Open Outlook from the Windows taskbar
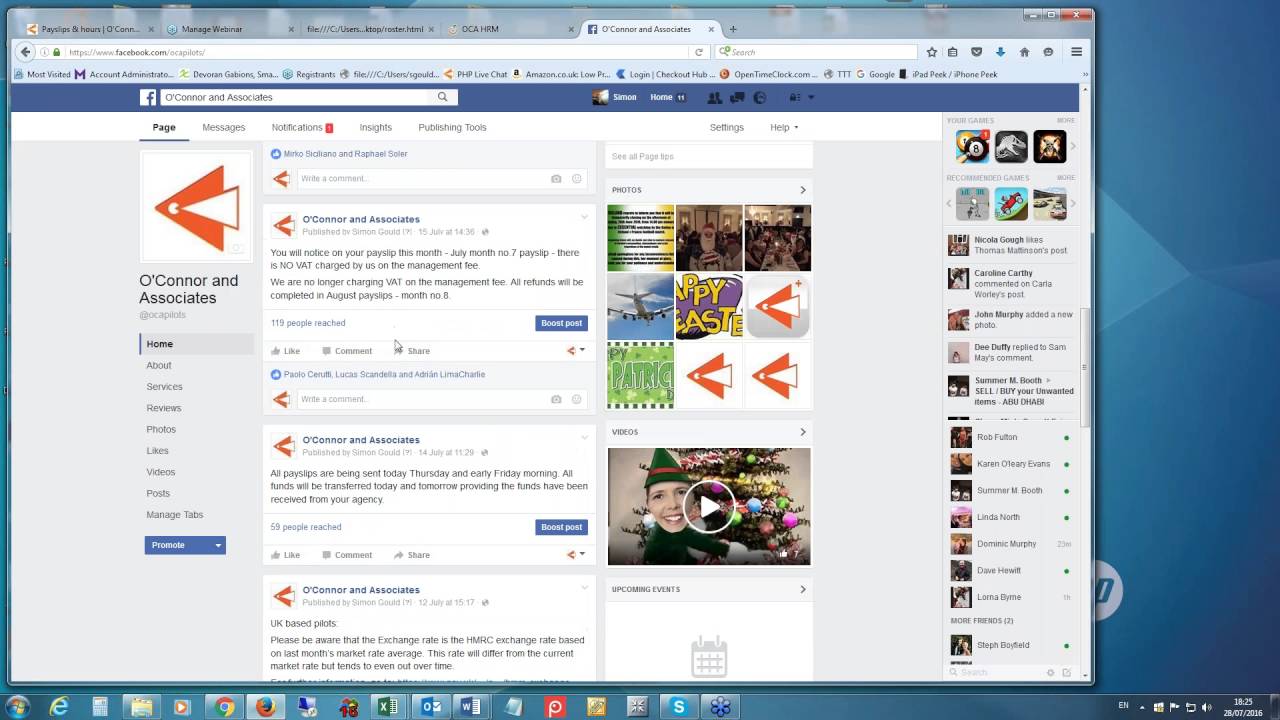Image resolution: width=1280 pixels, height=720 pixels. coord(431,707)
